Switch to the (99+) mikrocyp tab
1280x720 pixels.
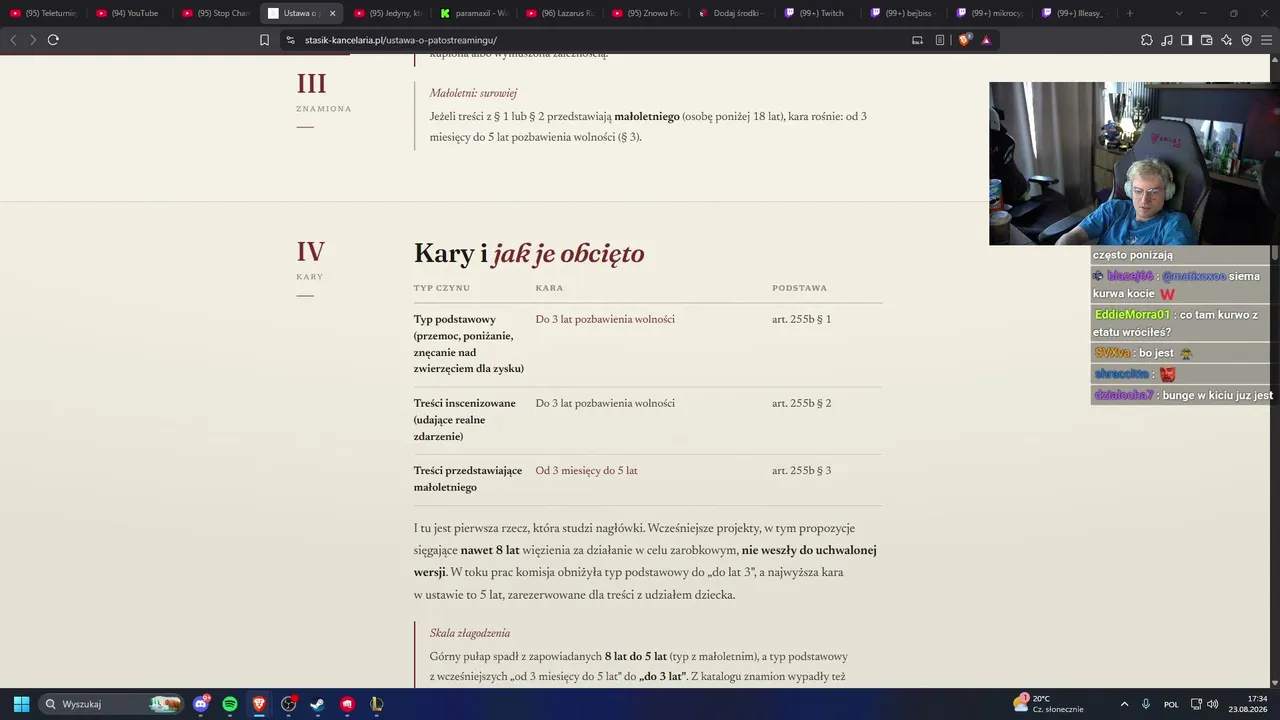(990, 13)
